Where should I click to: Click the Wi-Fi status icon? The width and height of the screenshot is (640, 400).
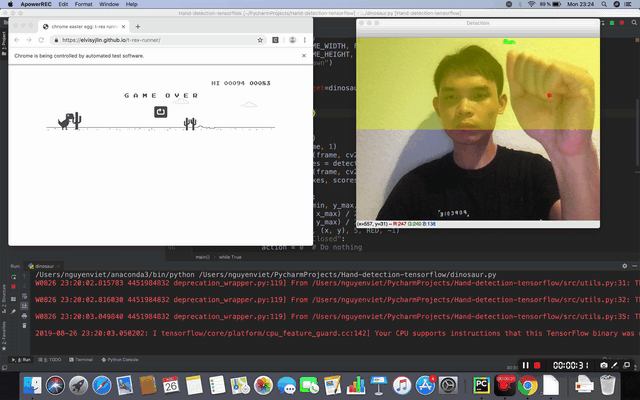point(531,4)
